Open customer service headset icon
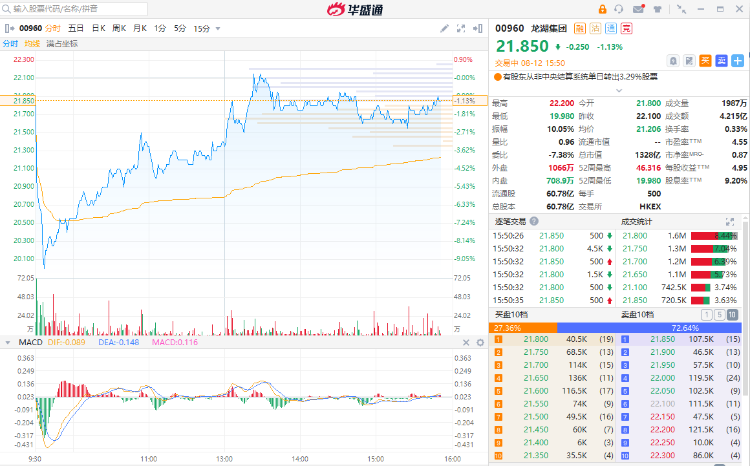The image size is (750, 466). tap(619, 9)
